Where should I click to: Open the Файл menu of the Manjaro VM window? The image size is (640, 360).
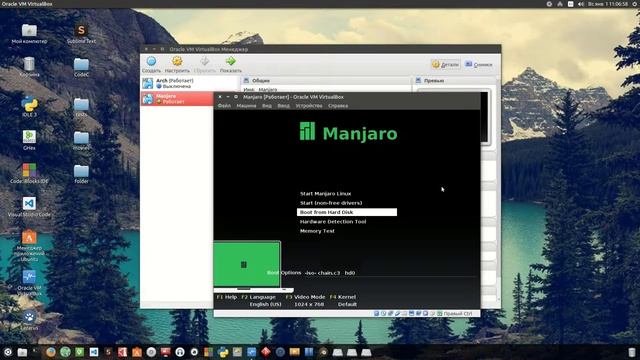[x=224, y=106]
